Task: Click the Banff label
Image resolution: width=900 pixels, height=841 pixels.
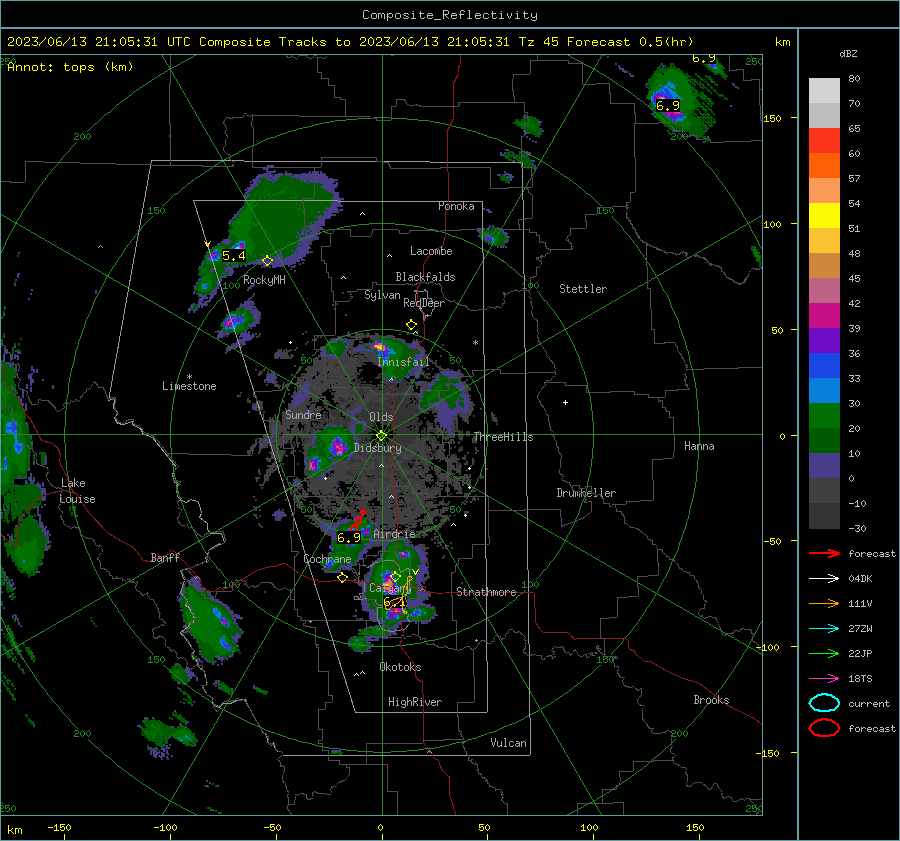Action: coord(165,558)
